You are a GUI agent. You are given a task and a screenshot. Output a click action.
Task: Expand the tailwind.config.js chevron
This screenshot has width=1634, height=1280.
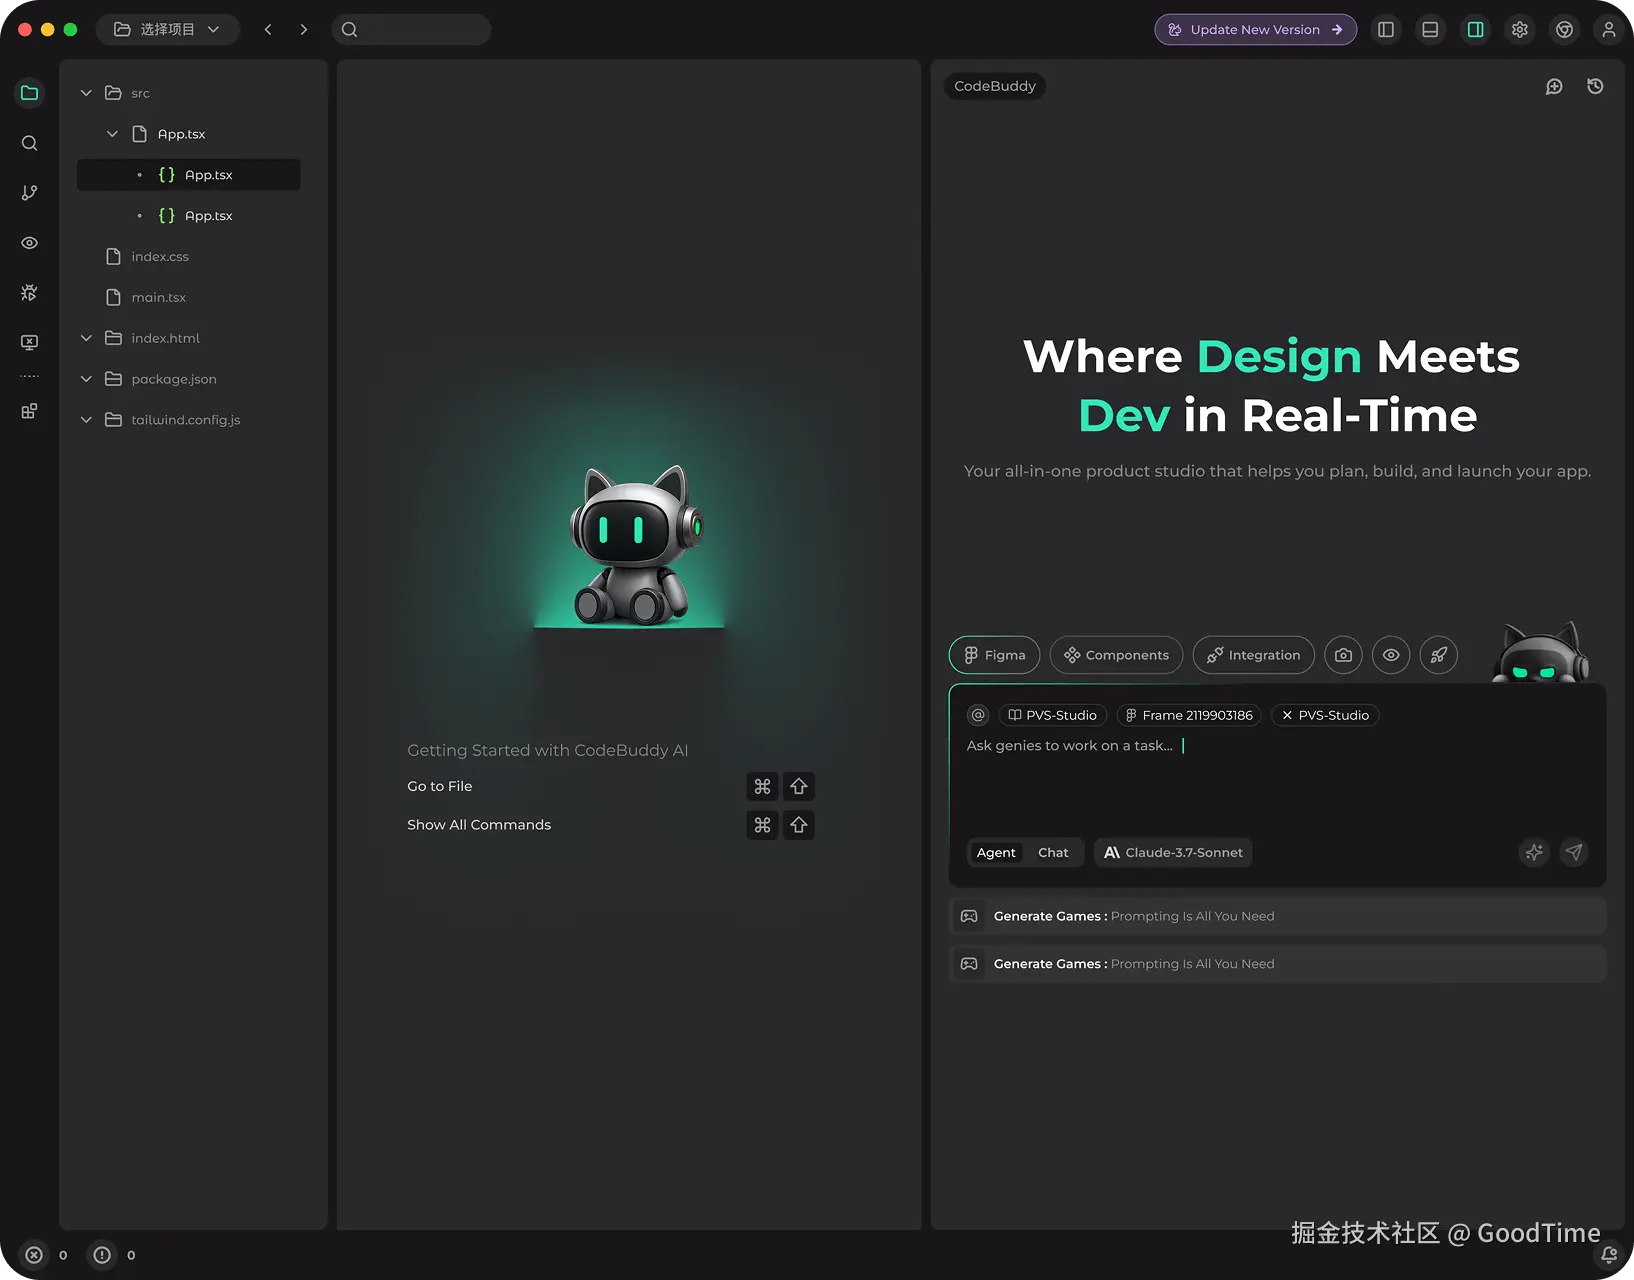coord(86,420)
